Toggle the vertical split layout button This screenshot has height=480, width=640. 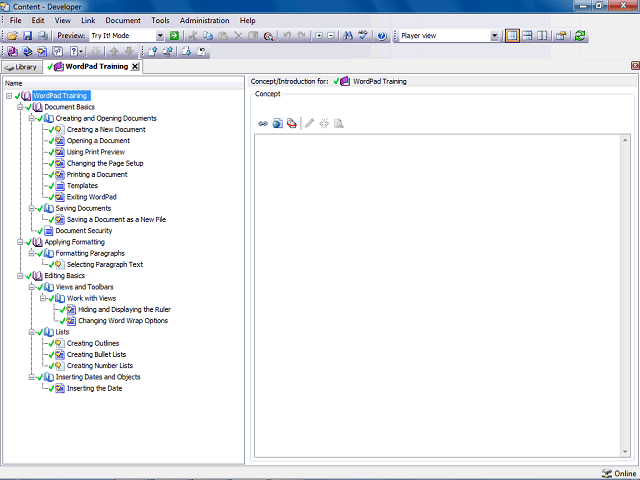[542, 36]
